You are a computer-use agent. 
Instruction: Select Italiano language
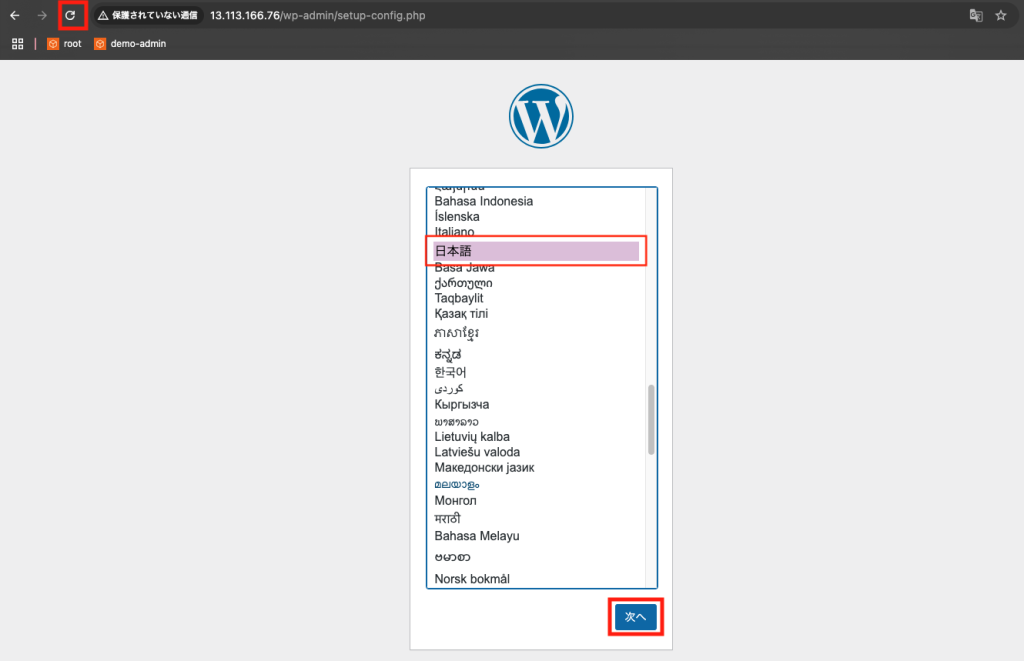pos(536,232)
